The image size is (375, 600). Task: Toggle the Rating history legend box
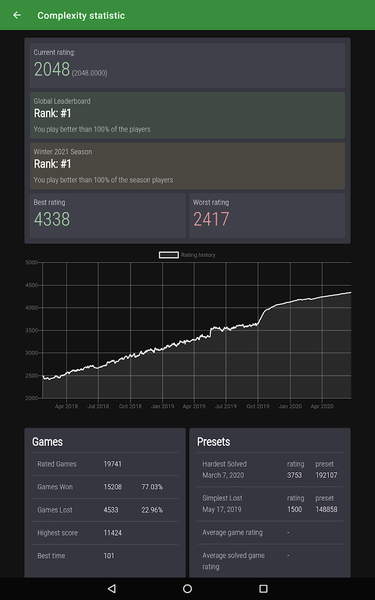point(169,255)
